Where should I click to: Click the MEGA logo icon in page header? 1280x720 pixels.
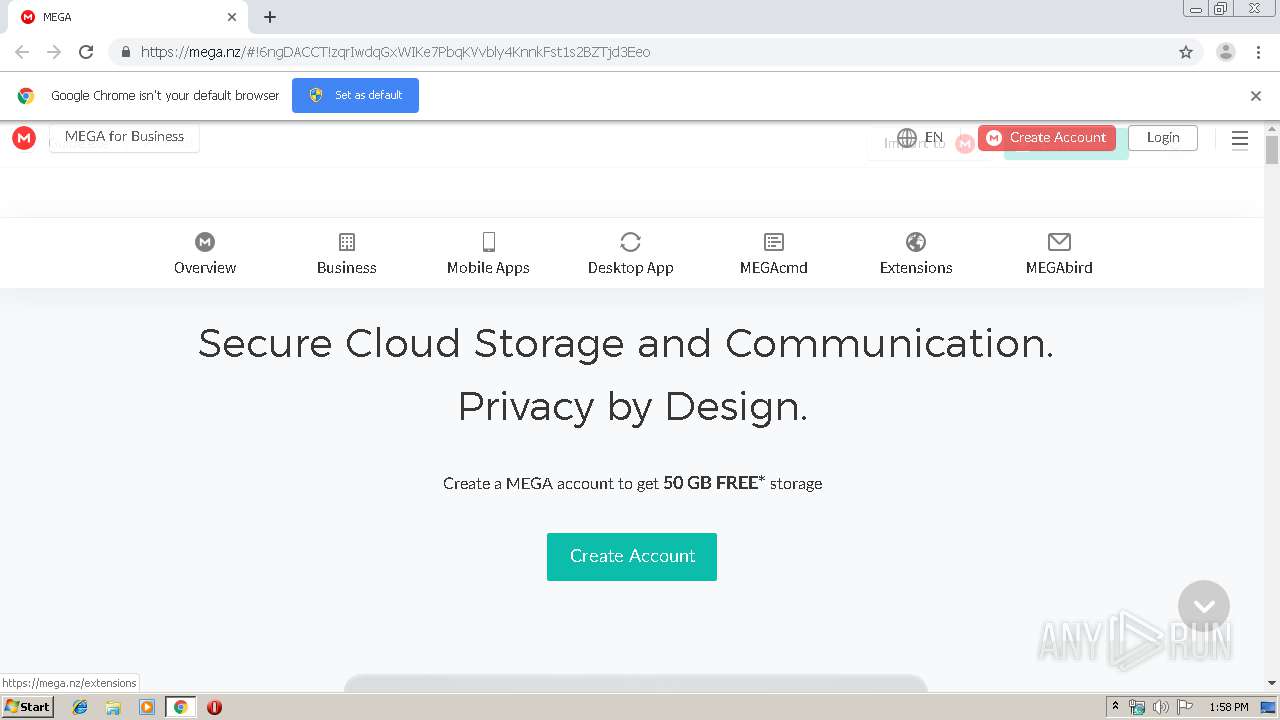(x=24, y=138)
